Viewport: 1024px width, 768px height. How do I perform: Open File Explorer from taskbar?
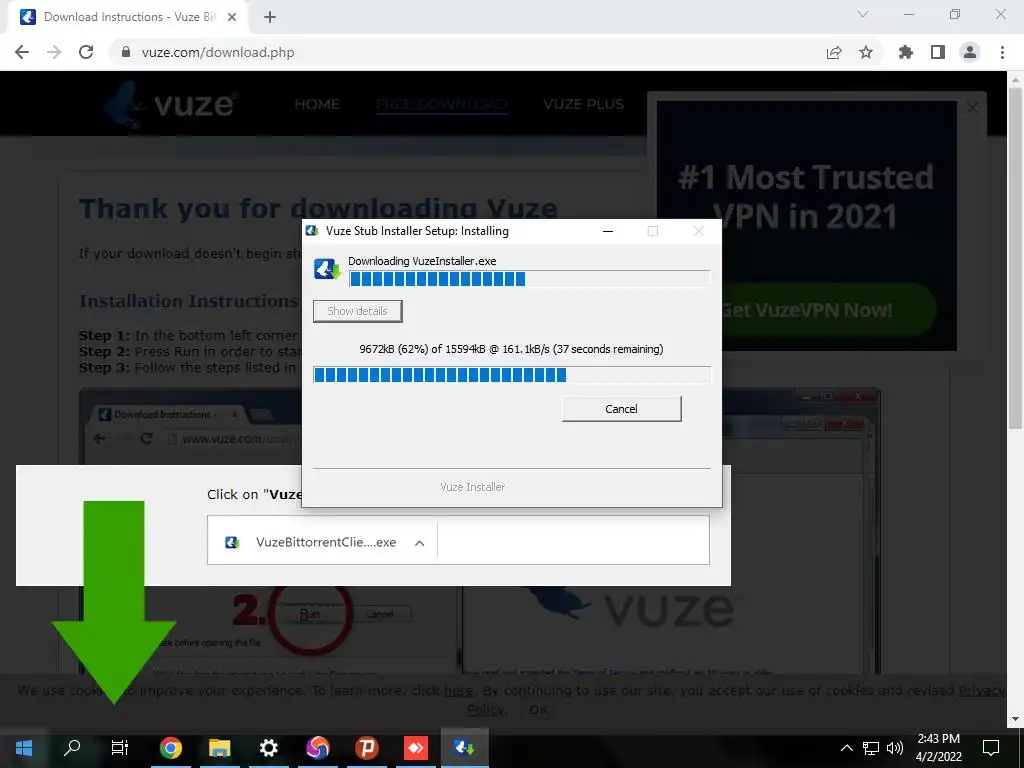[x=219, y=748]
